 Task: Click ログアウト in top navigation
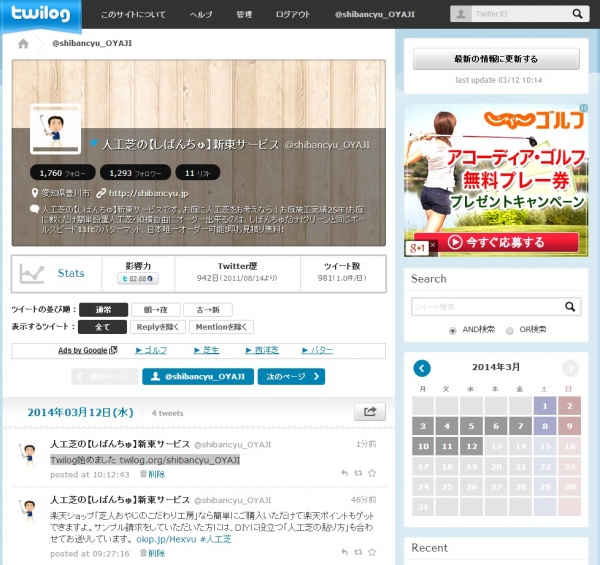(x=293, y=15)
